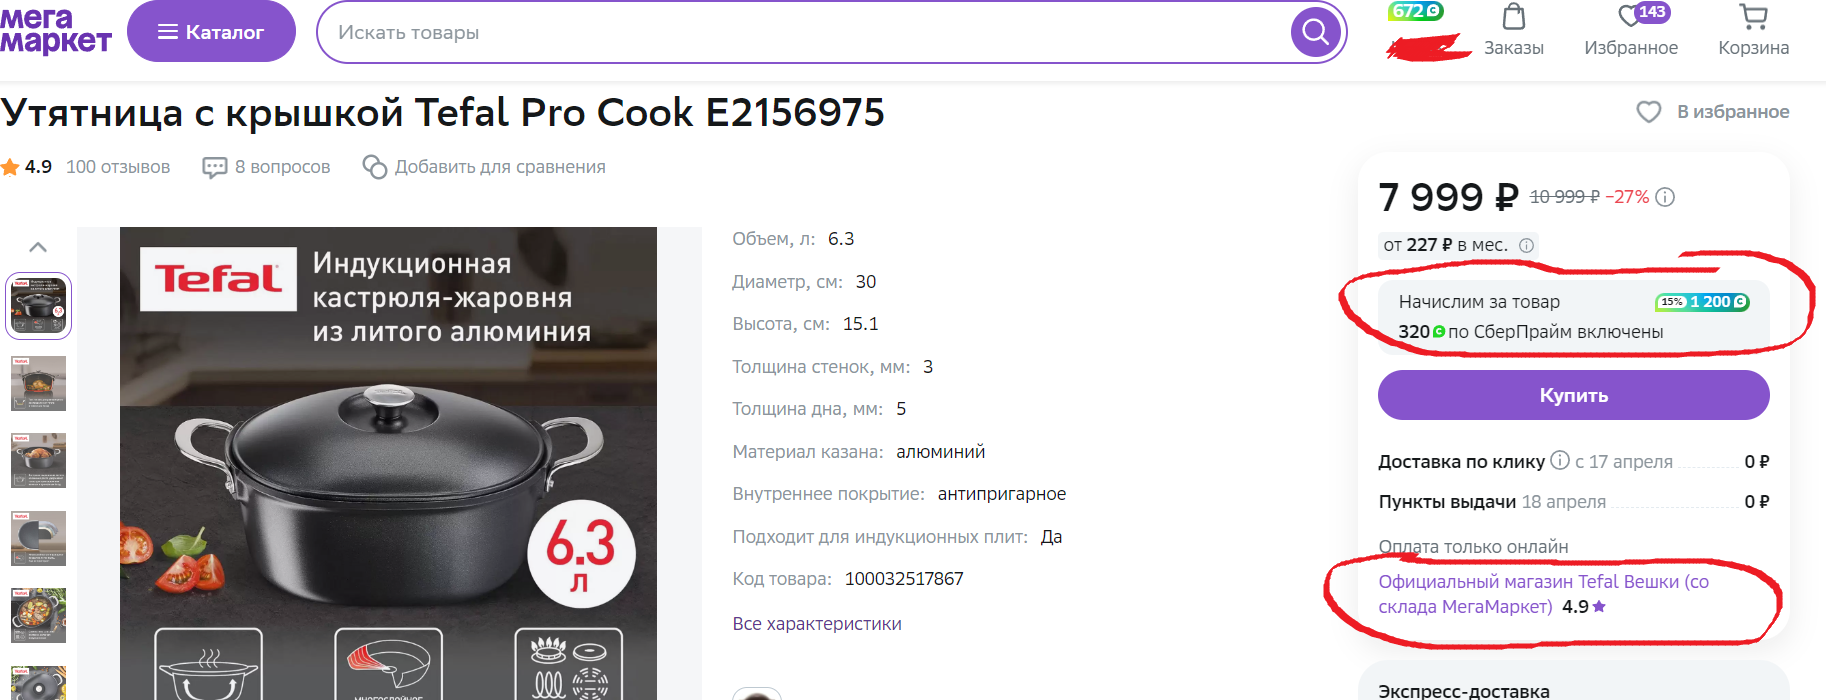The width and height of the screenshot is (1826, 700).
Task: Click the Мегамаркет logo
Action: click(56, 31)
